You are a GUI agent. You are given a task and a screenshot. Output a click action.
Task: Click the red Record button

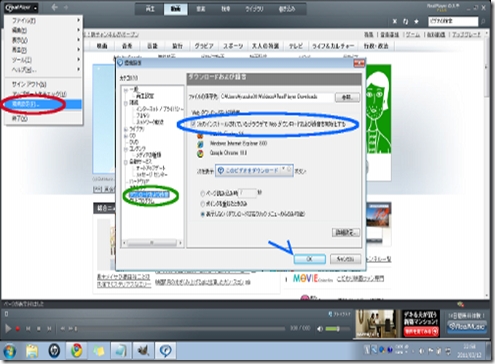tap(18, 329)
